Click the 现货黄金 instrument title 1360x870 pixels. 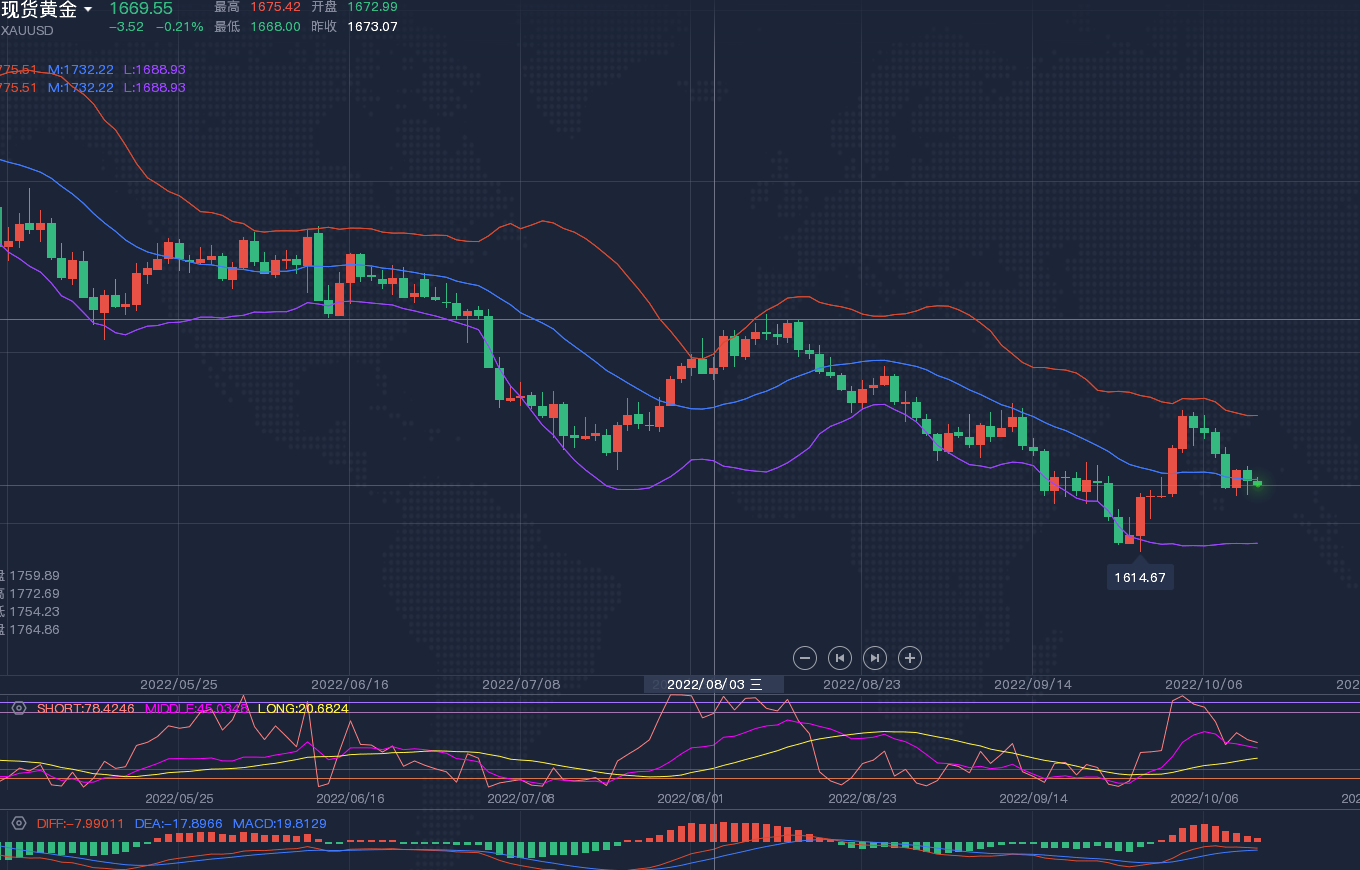39,10
